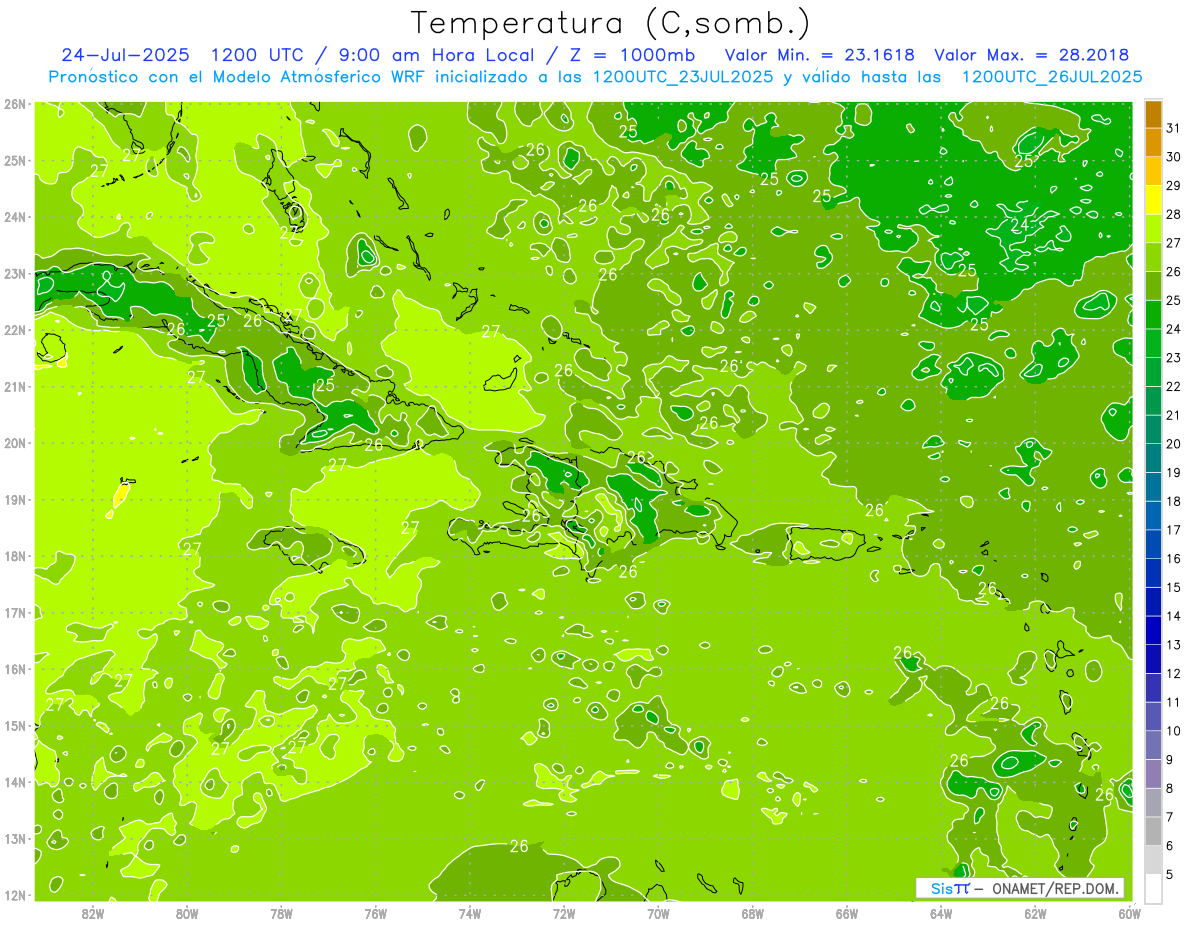Pick the dark orange swatch above colorbar label 31
Image resolution: width=1200 pixels, height=927 pixels.
(1153, 114)
